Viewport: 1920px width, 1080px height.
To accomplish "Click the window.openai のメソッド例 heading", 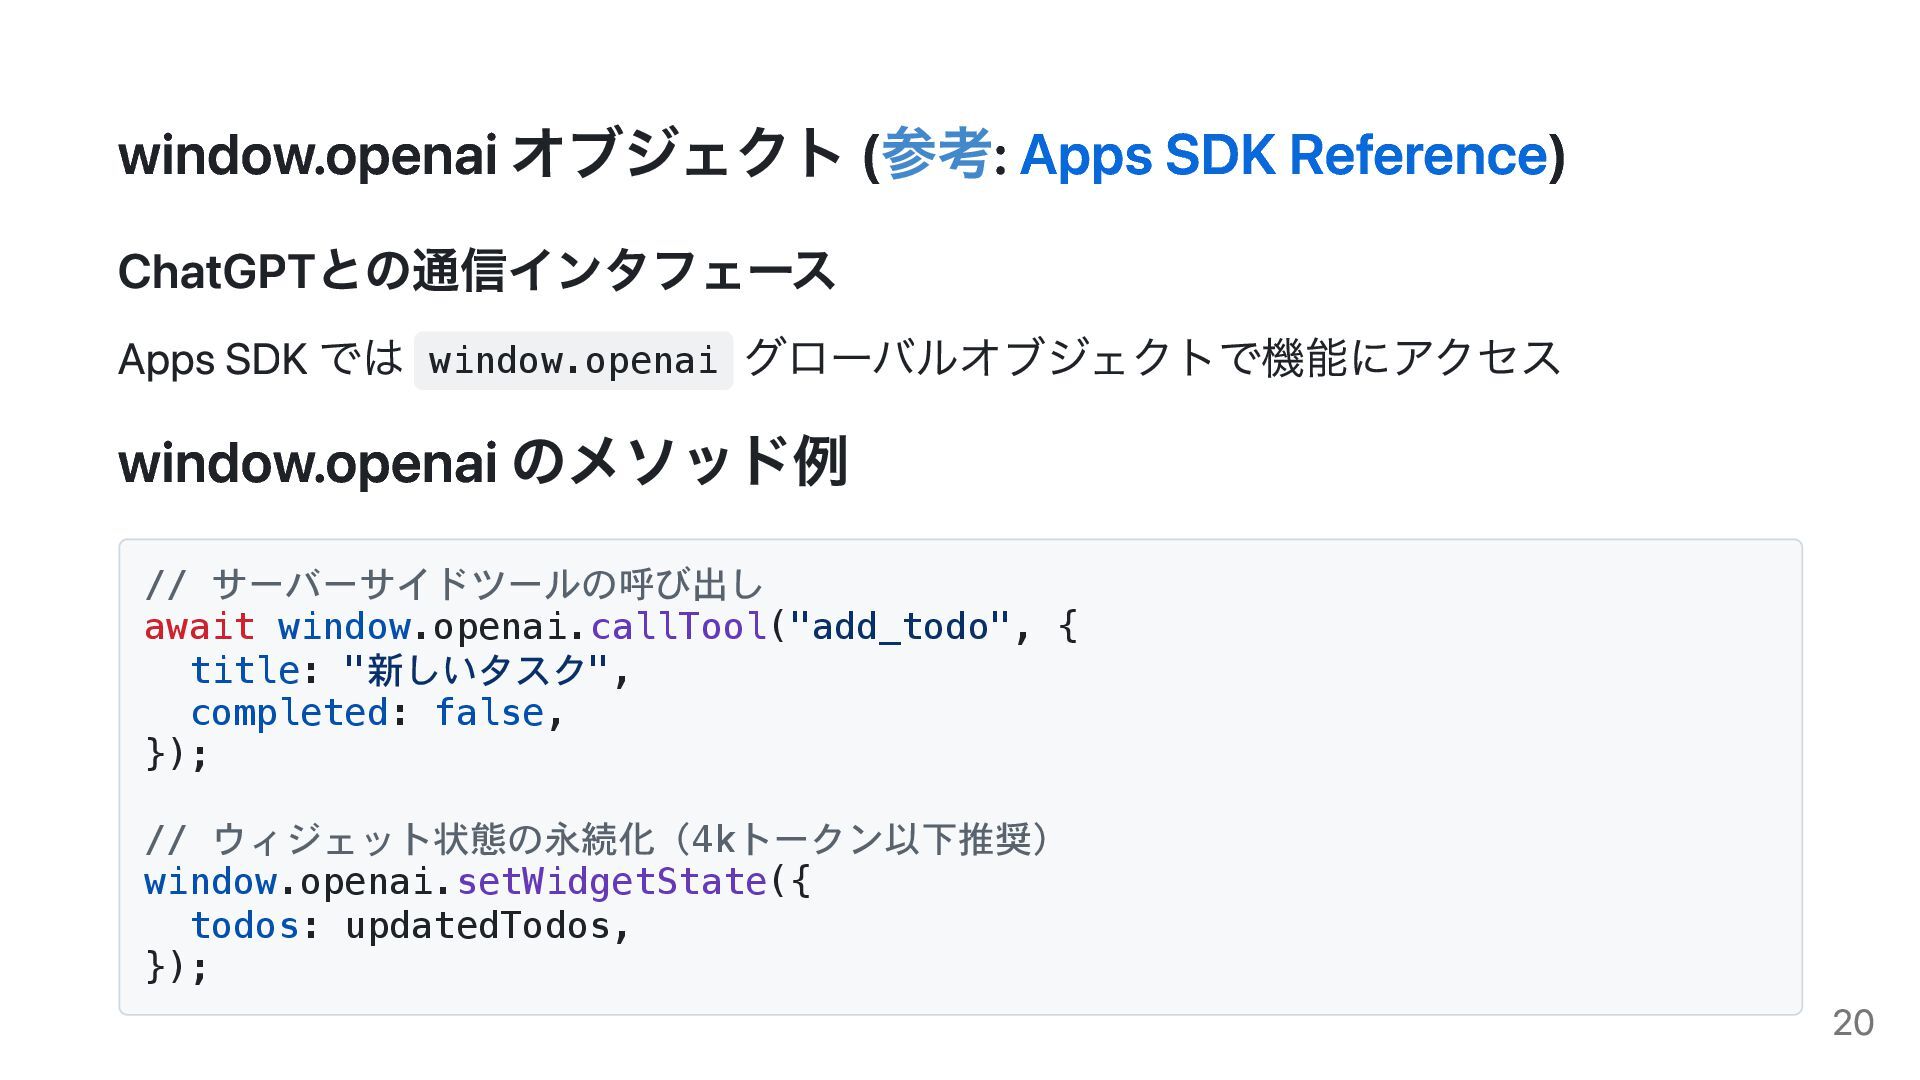I will pos(483,462).
